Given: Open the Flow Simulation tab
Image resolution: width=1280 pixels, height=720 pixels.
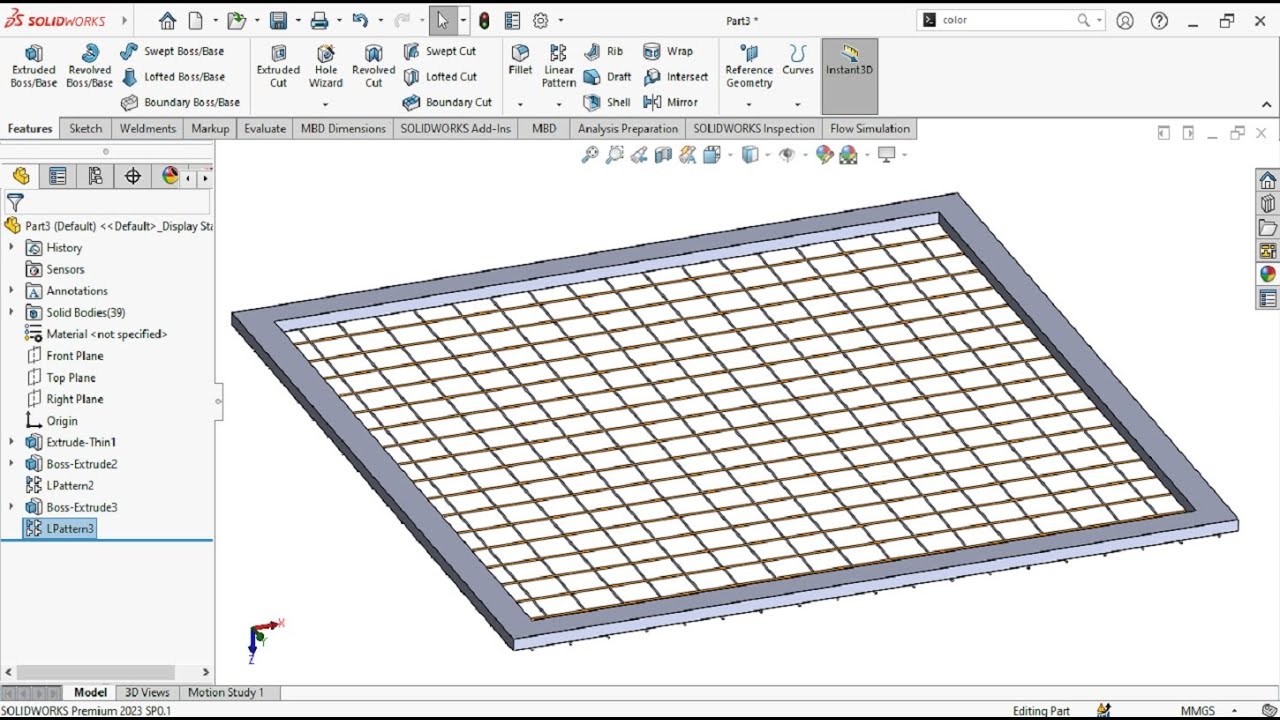Looking at the screenshot, I should (x=870, y=128).
